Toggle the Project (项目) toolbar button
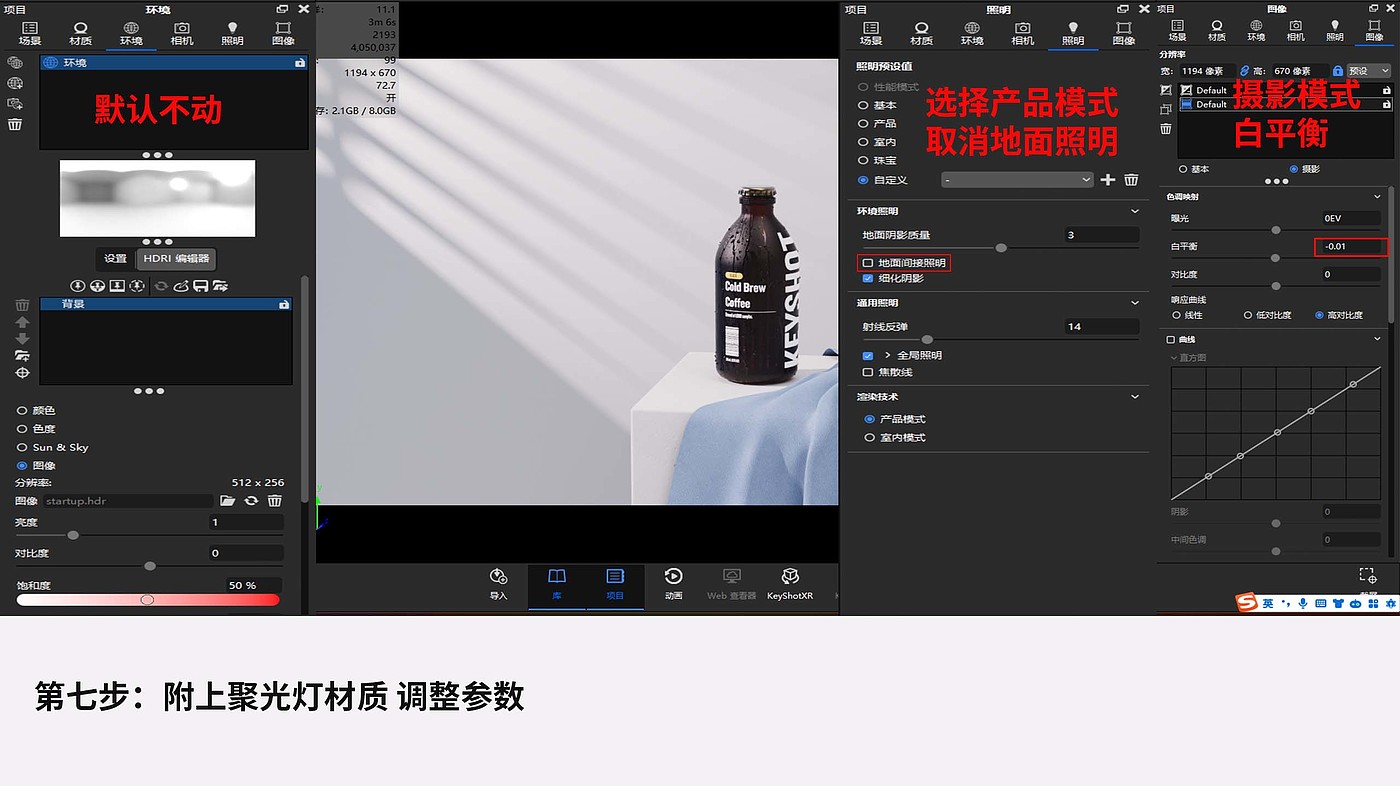 615,585
